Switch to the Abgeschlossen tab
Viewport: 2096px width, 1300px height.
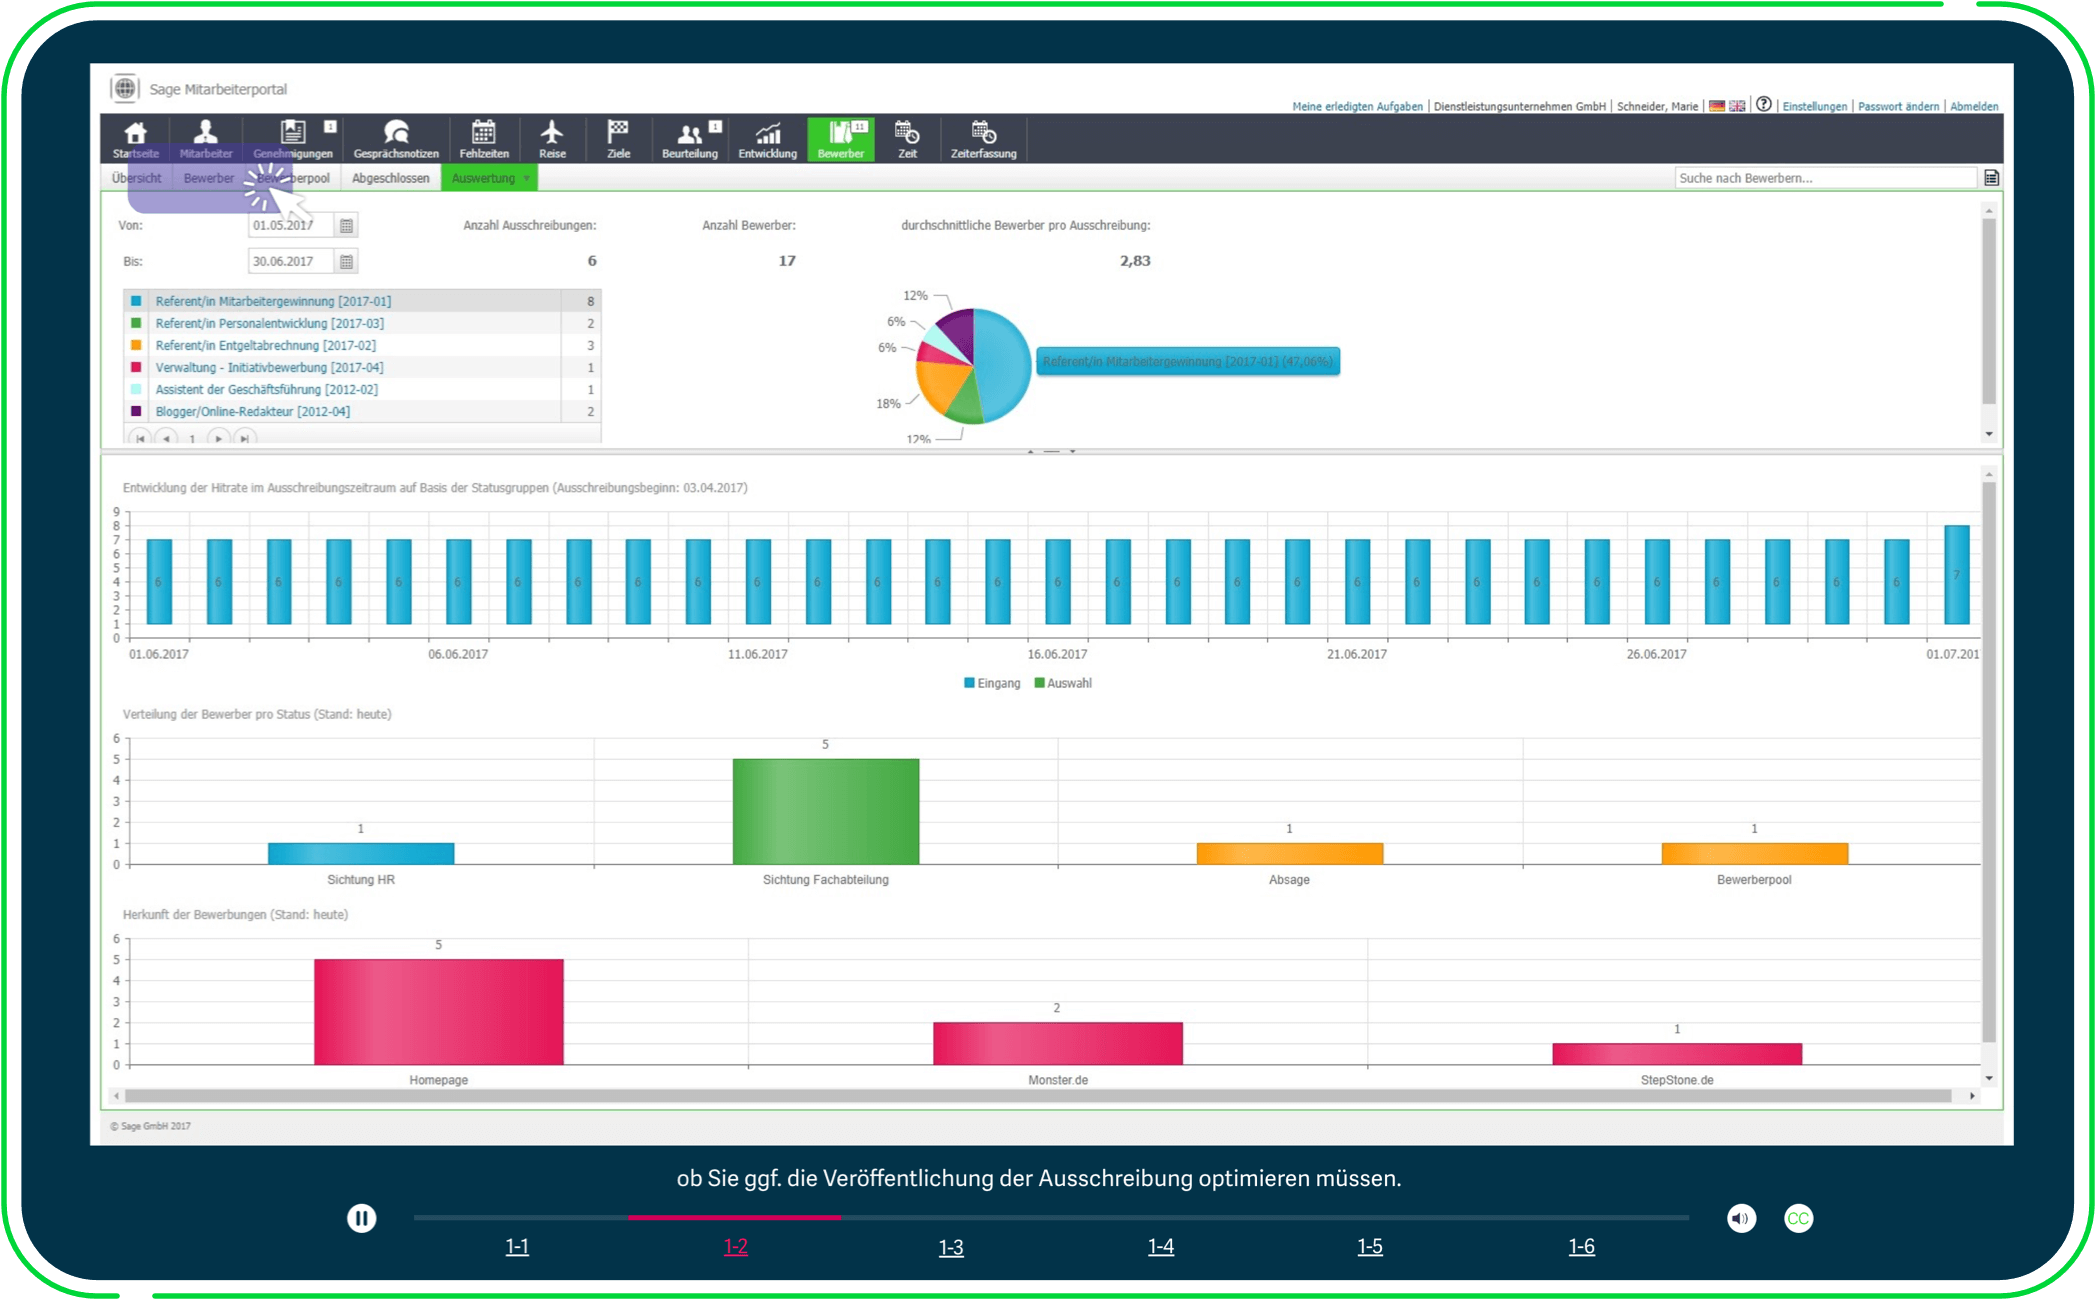pos(391,178)
